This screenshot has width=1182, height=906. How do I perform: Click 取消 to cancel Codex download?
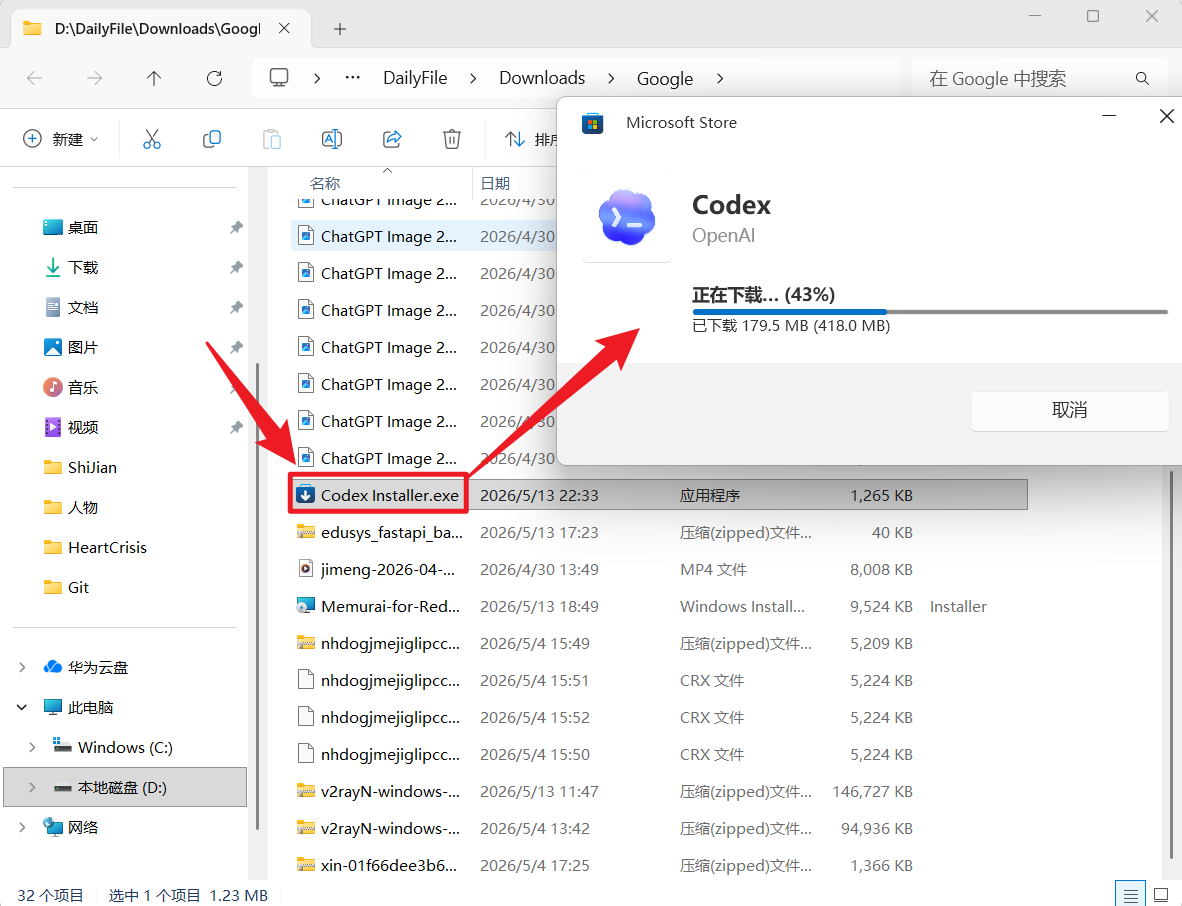[1069, 411]
